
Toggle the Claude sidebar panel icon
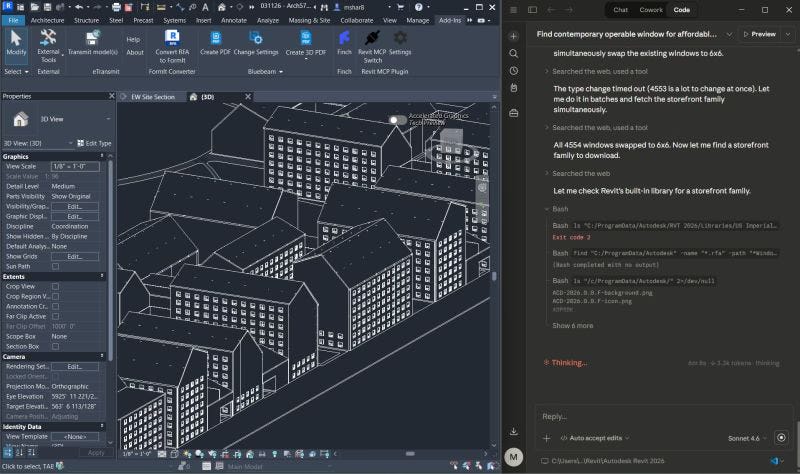[532, 10]
